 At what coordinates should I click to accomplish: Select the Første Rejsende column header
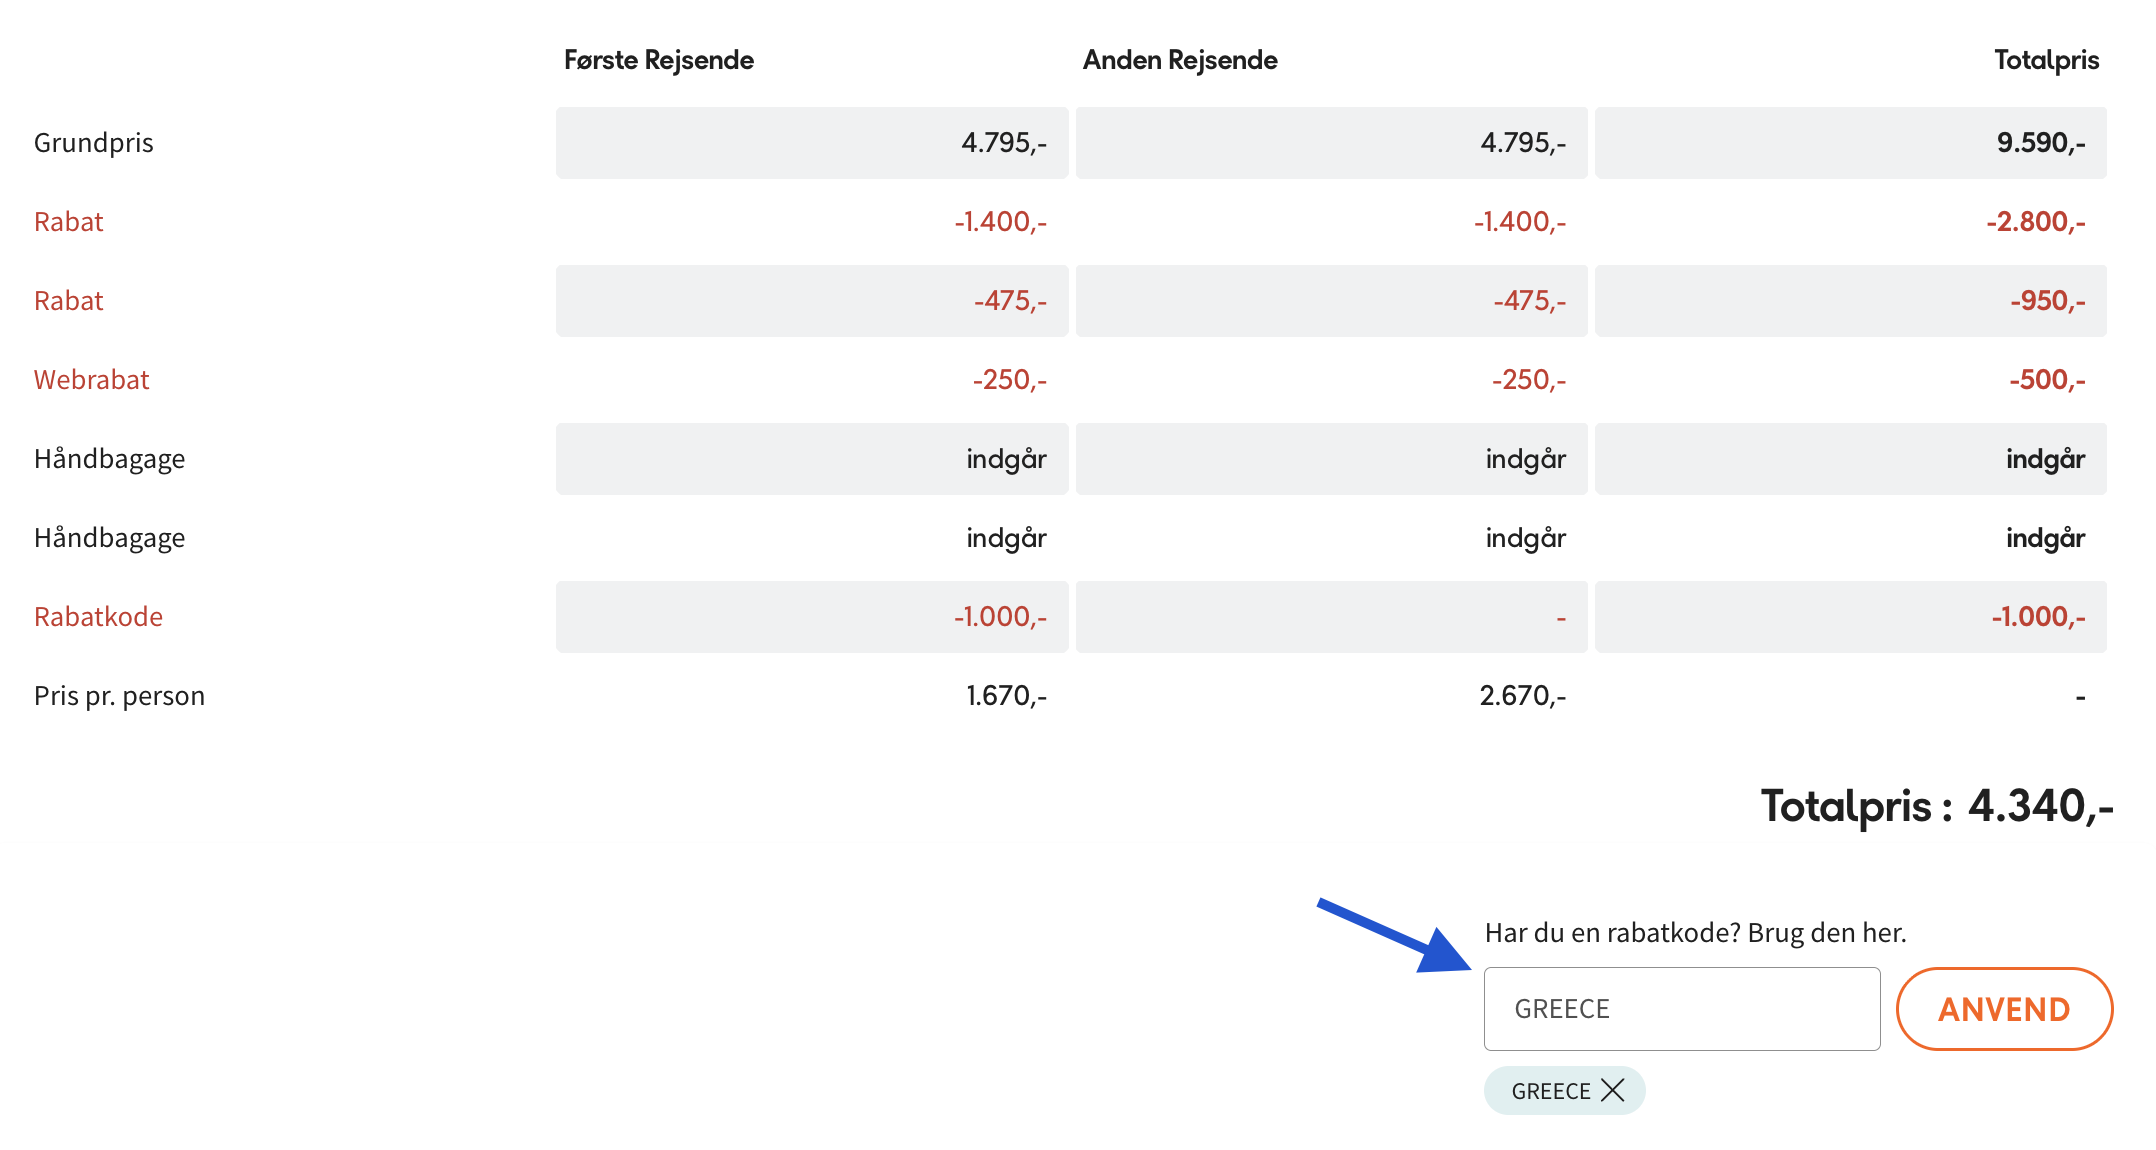pyautogui.click(x=658, y=60)
